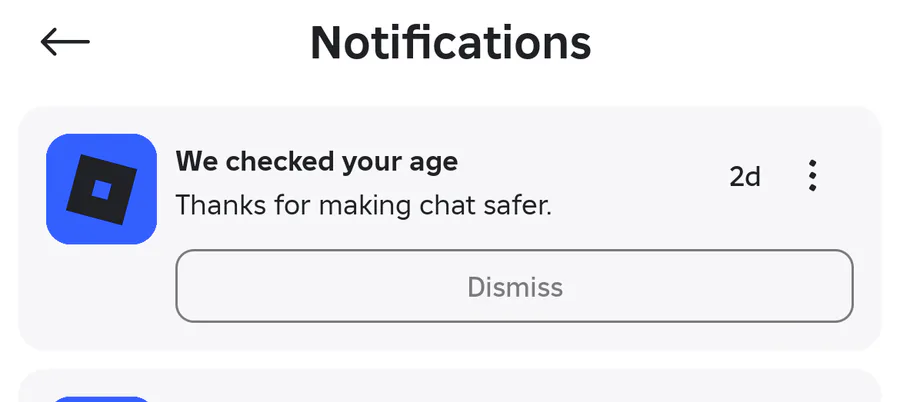Viewport: 900px width, 402px height.
Task: Select the blue Roblox avatar thumbnail
Action: point(101,189)
